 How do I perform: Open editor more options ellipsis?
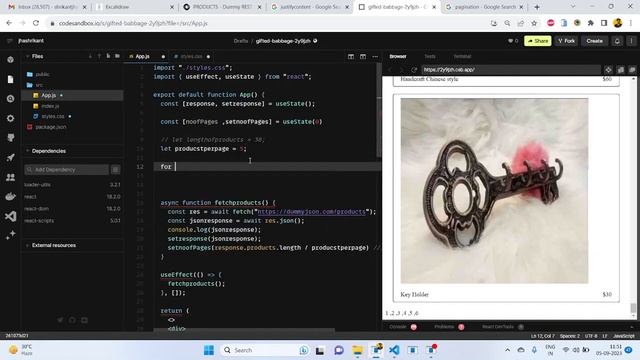coord(375,56)
